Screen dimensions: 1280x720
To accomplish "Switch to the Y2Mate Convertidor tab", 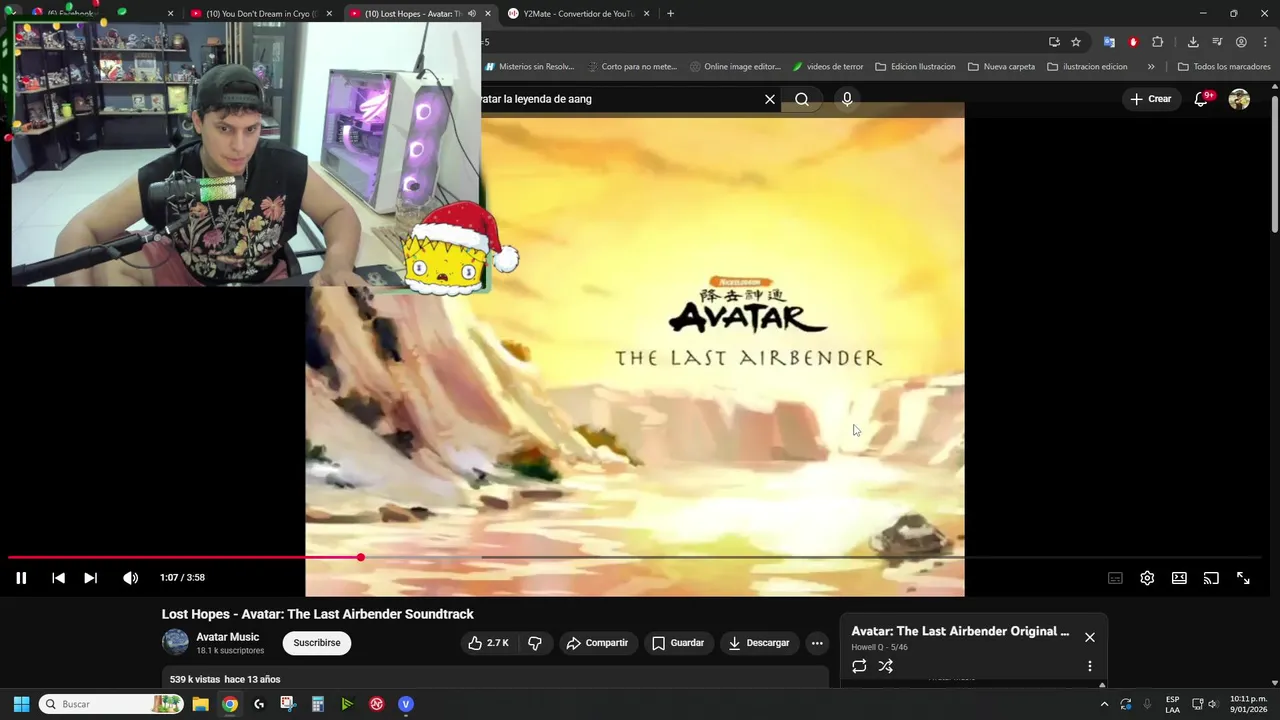I will pos(579,14).
